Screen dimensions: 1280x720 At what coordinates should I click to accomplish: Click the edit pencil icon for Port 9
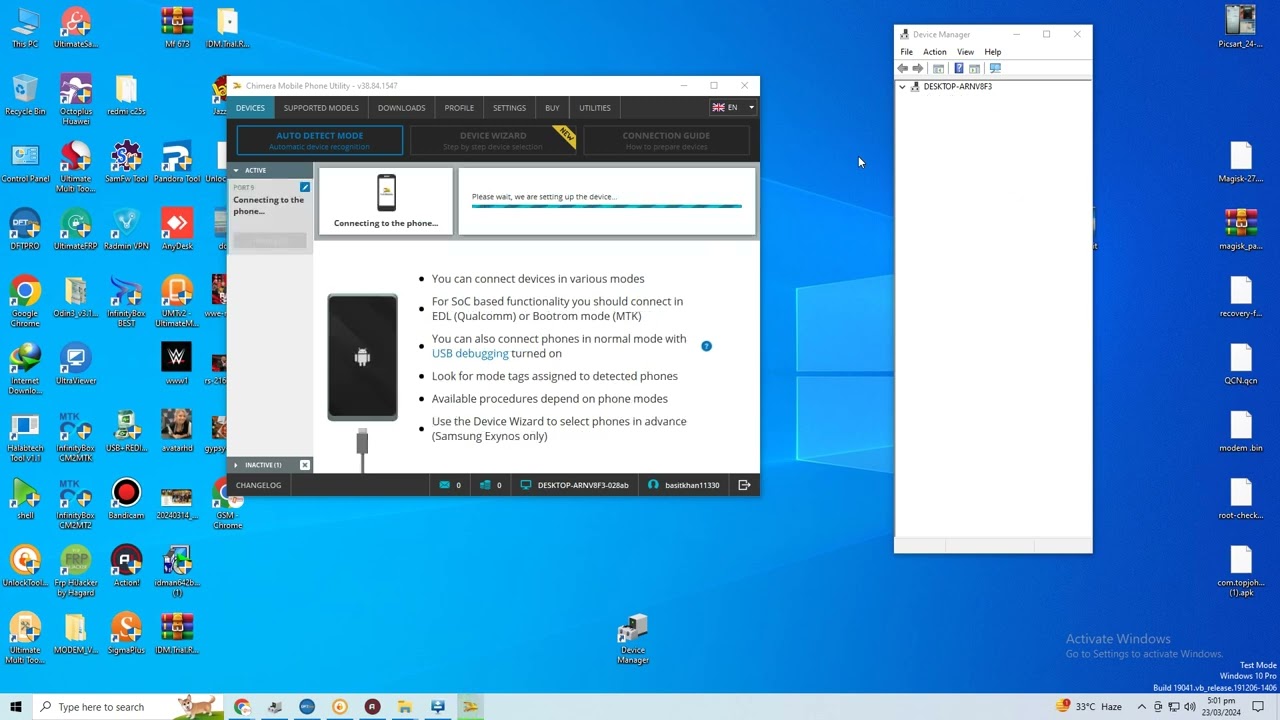click(305, 187)
